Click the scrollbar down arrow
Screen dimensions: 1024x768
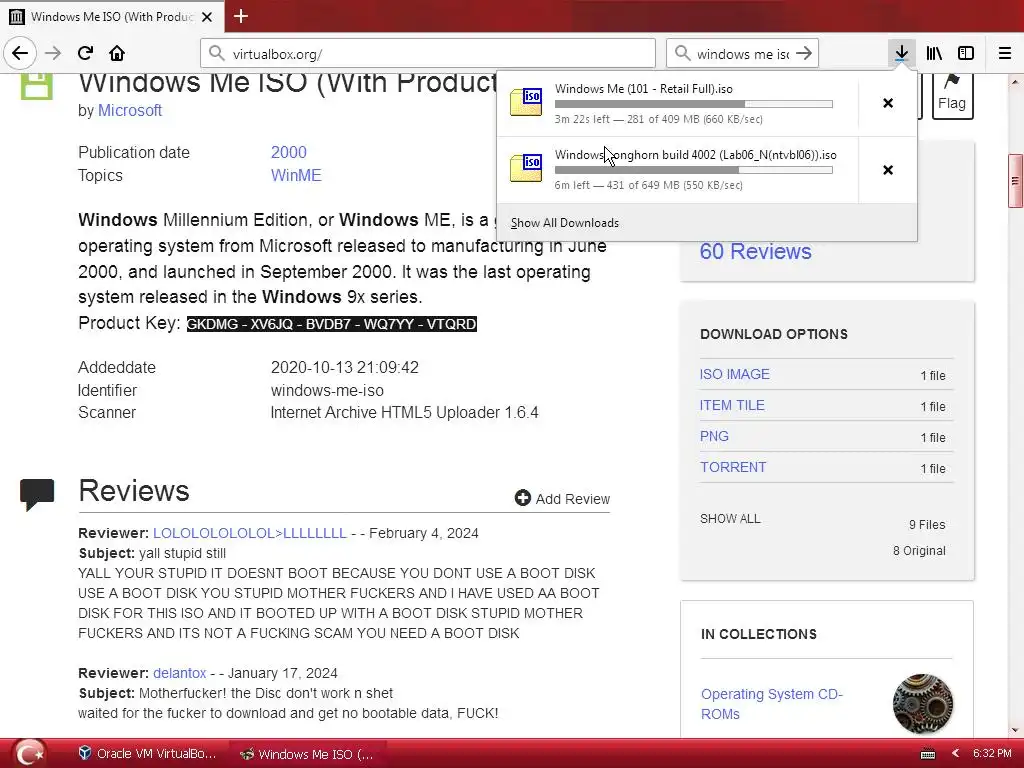pyautogui.click(x=1016, y=730)
